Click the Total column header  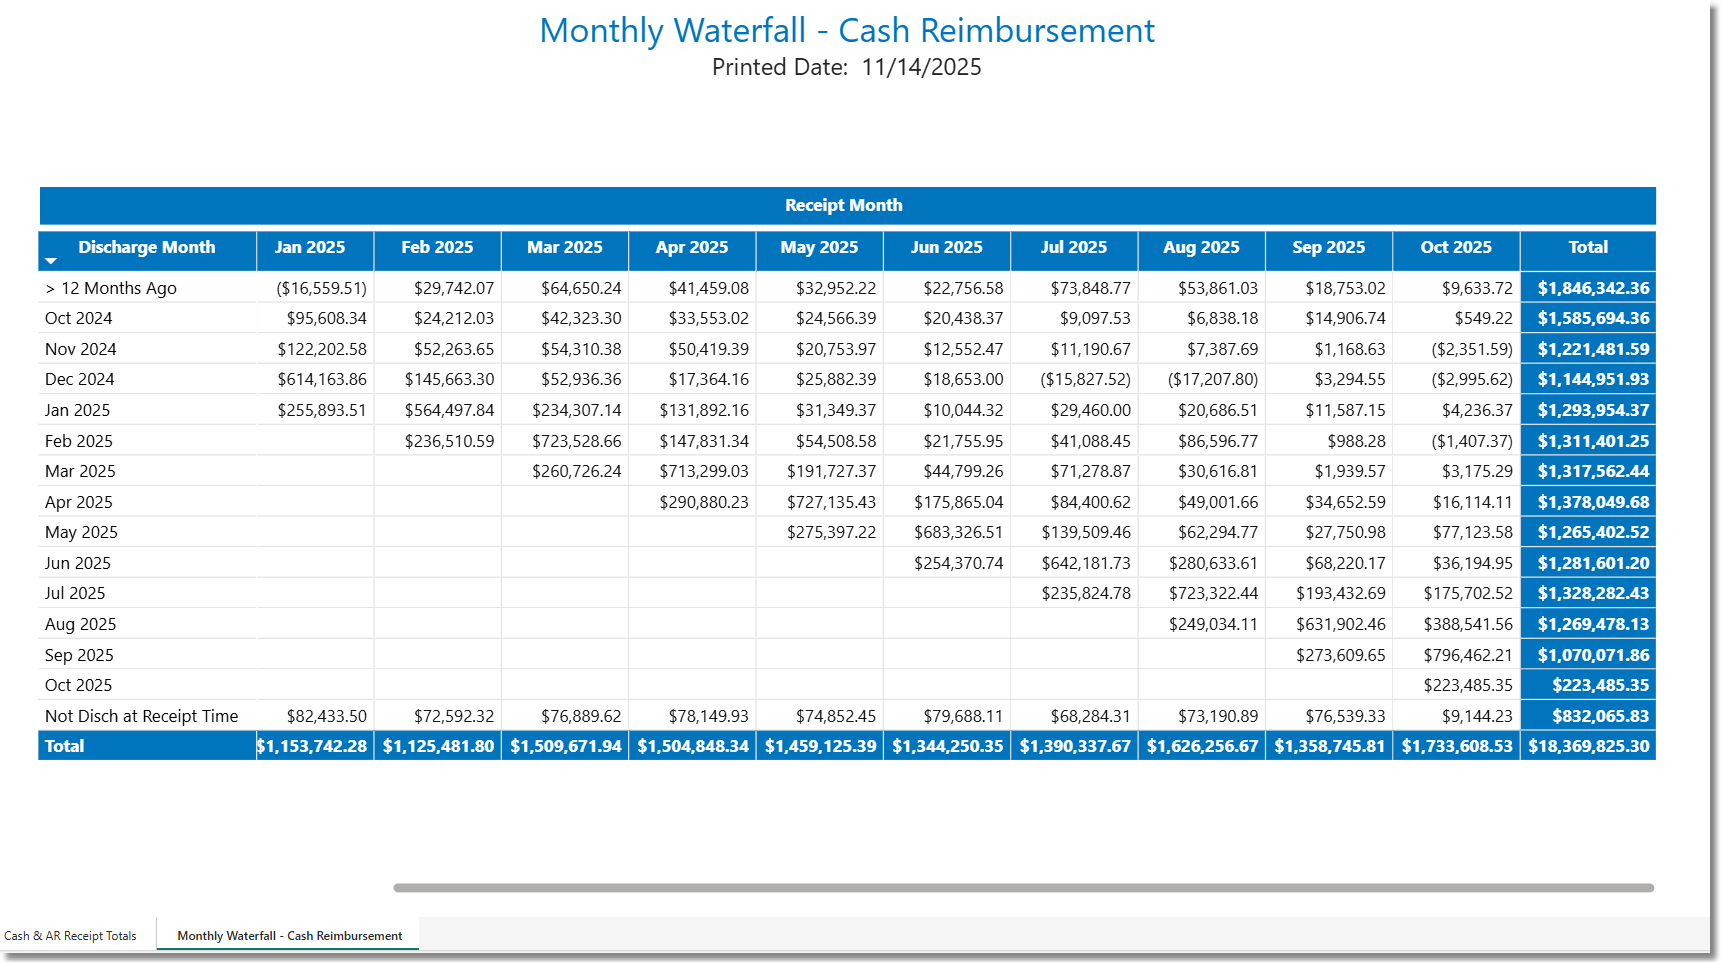tap(1587, 248)
